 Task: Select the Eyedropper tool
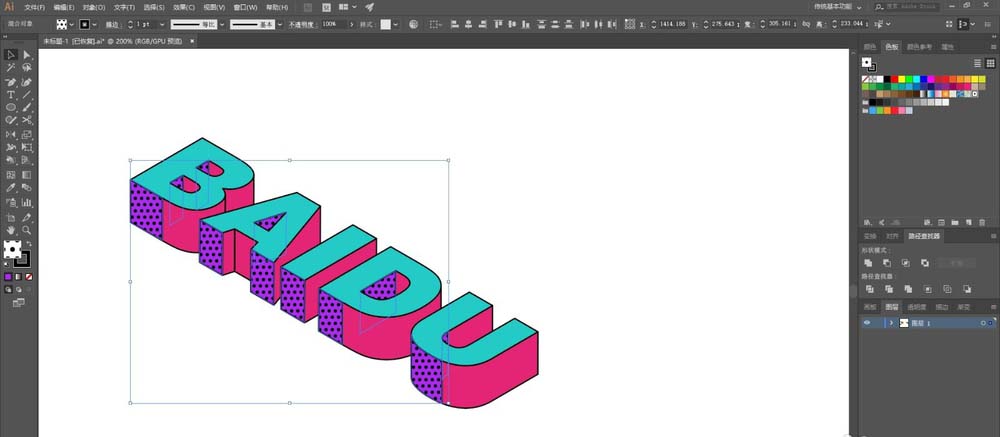[x=11, y=188]
